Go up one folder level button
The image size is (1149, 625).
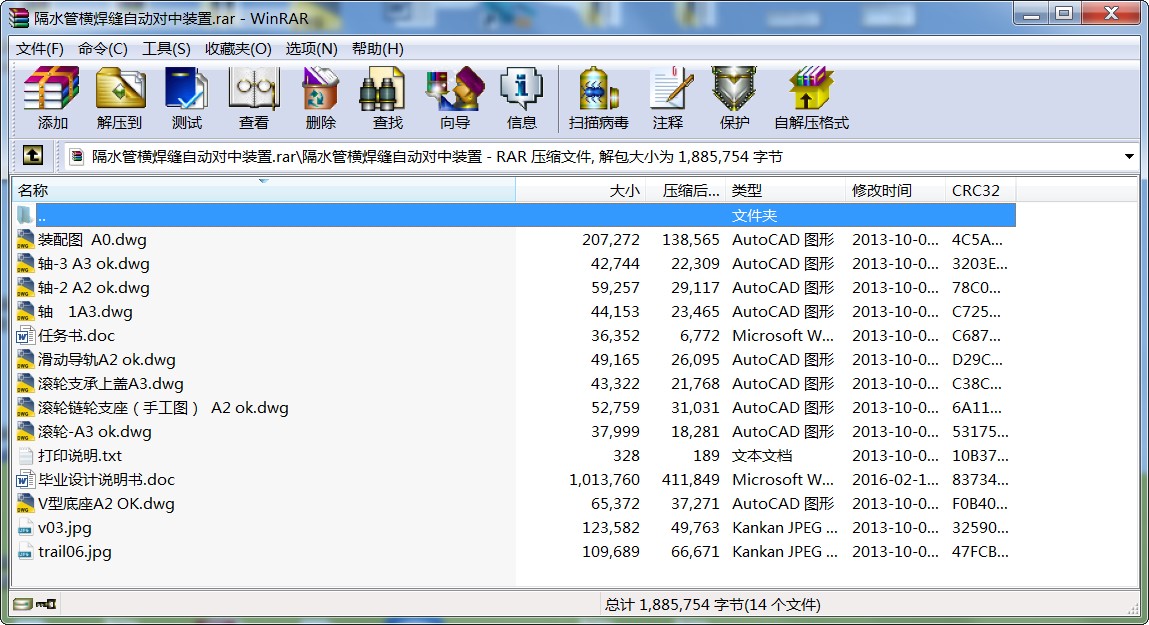(x=32, y=155)
